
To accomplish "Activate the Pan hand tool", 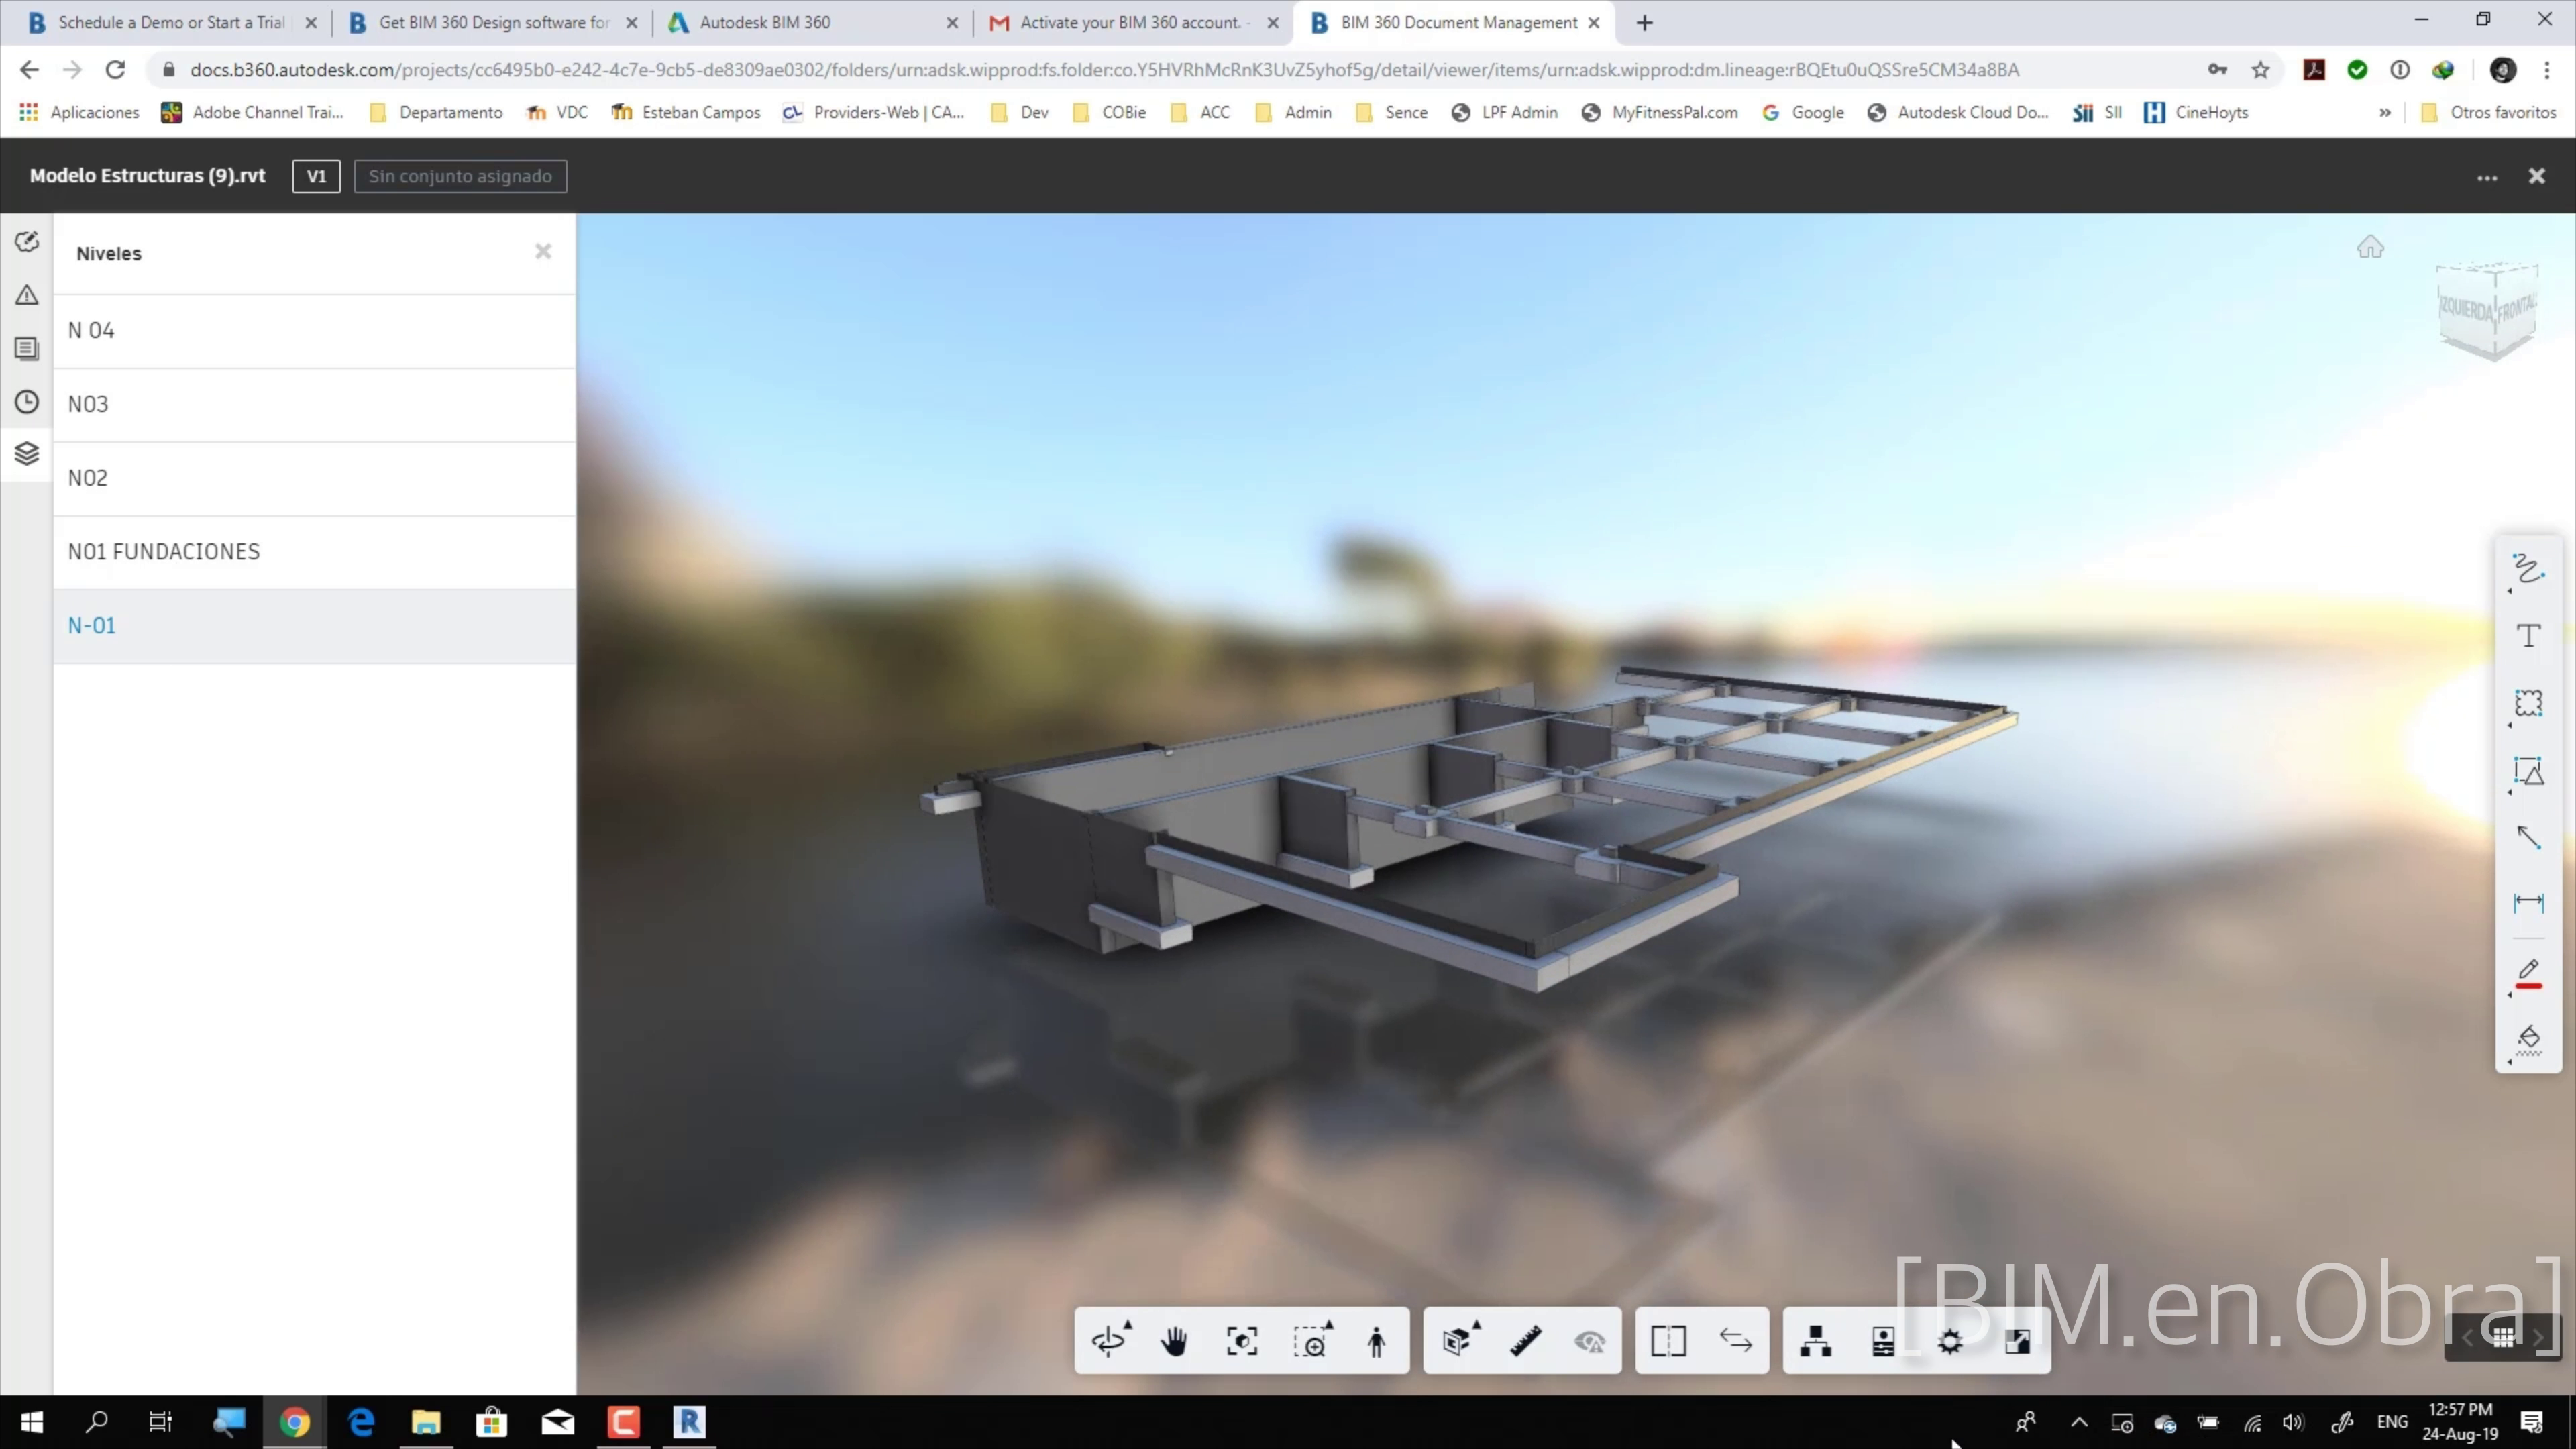I will 1174,1341.
